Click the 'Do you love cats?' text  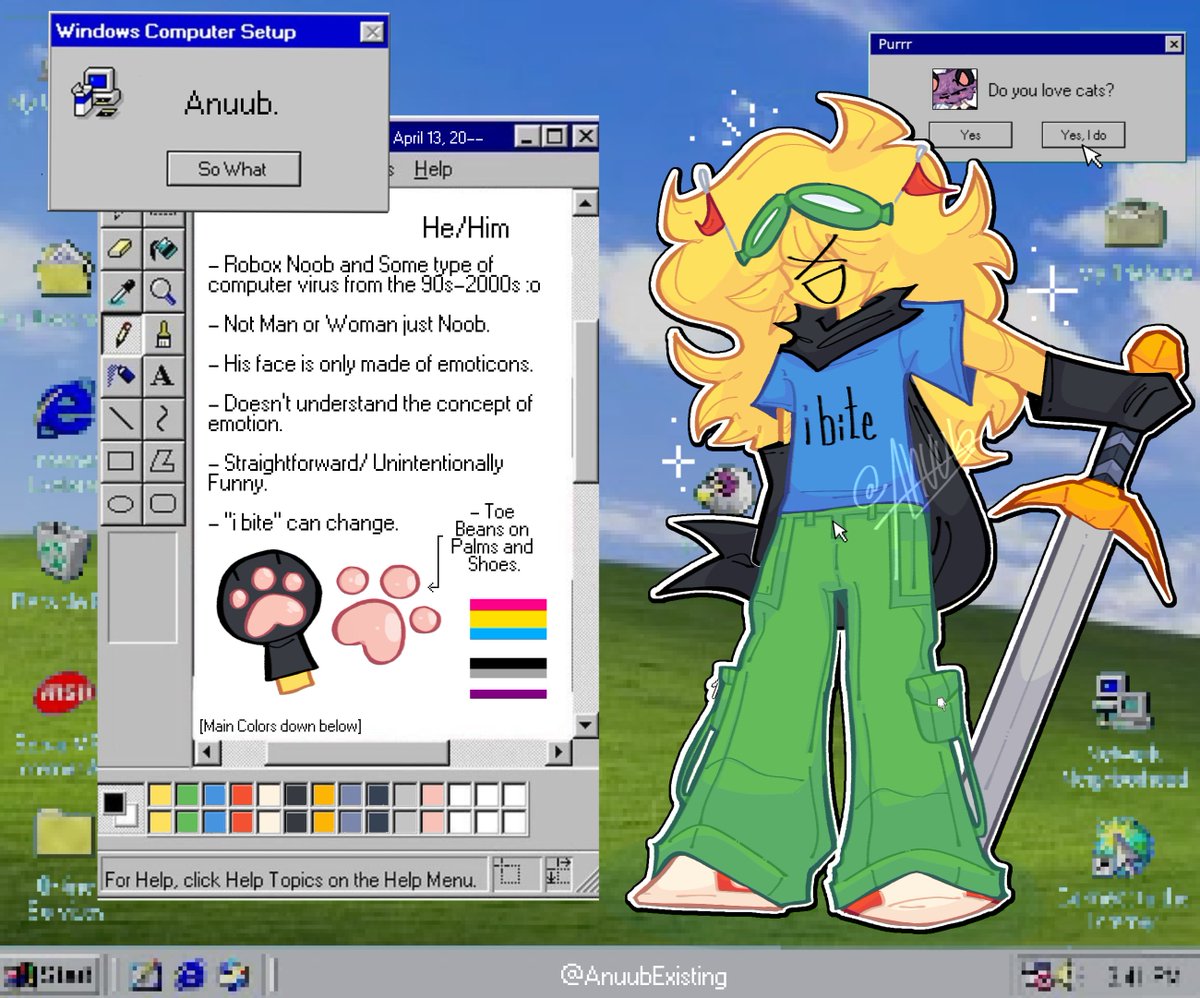[x=1051, y=90]
